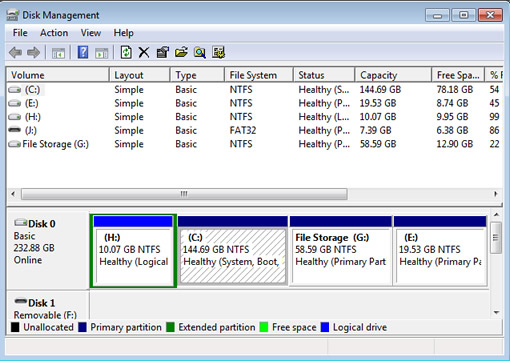Click the Disk 0 drive icon
The image size is (510, 361).
pos(20,222)
